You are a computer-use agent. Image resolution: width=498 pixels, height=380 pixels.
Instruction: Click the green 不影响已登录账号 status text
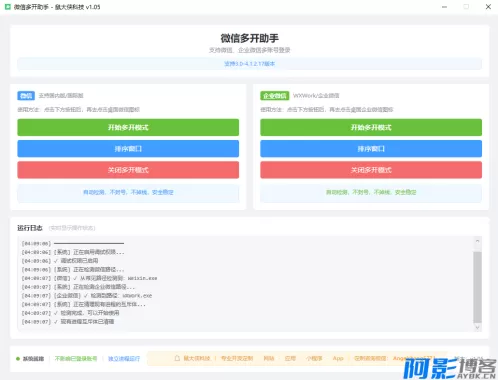click(76, 359)
